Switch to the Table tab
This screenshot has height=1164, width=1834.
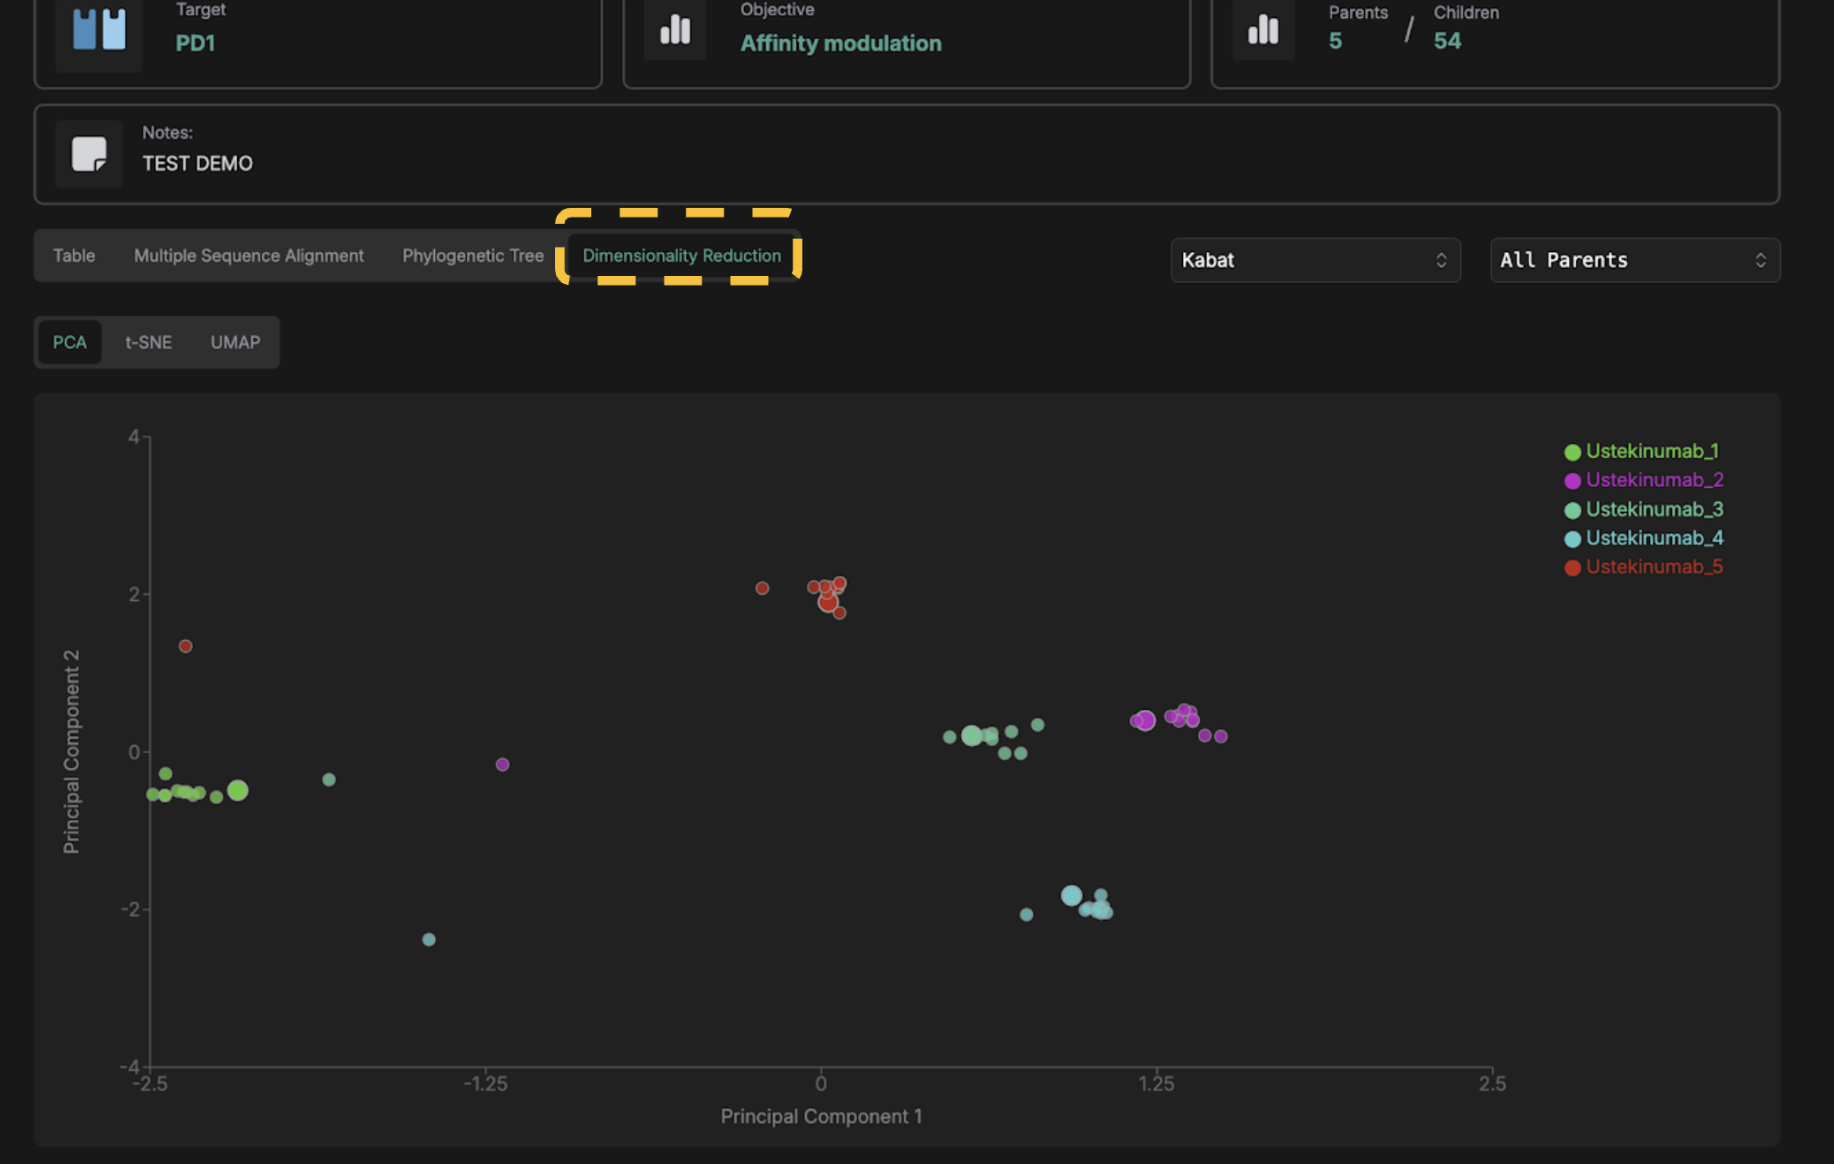(74, 256)
